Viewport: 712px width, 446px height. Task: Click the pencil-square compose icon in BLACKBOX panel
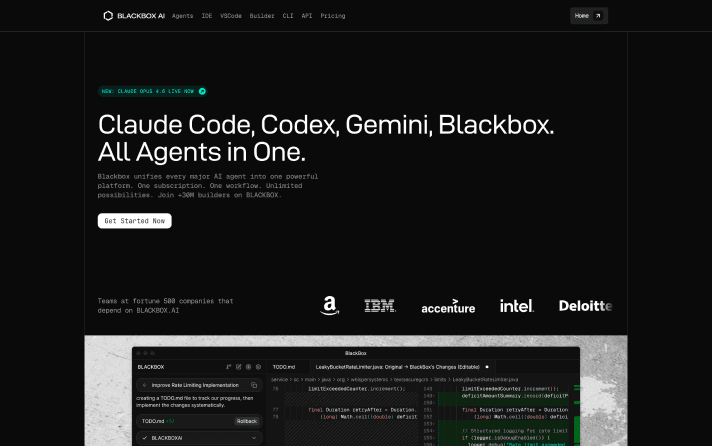point(238,367)
